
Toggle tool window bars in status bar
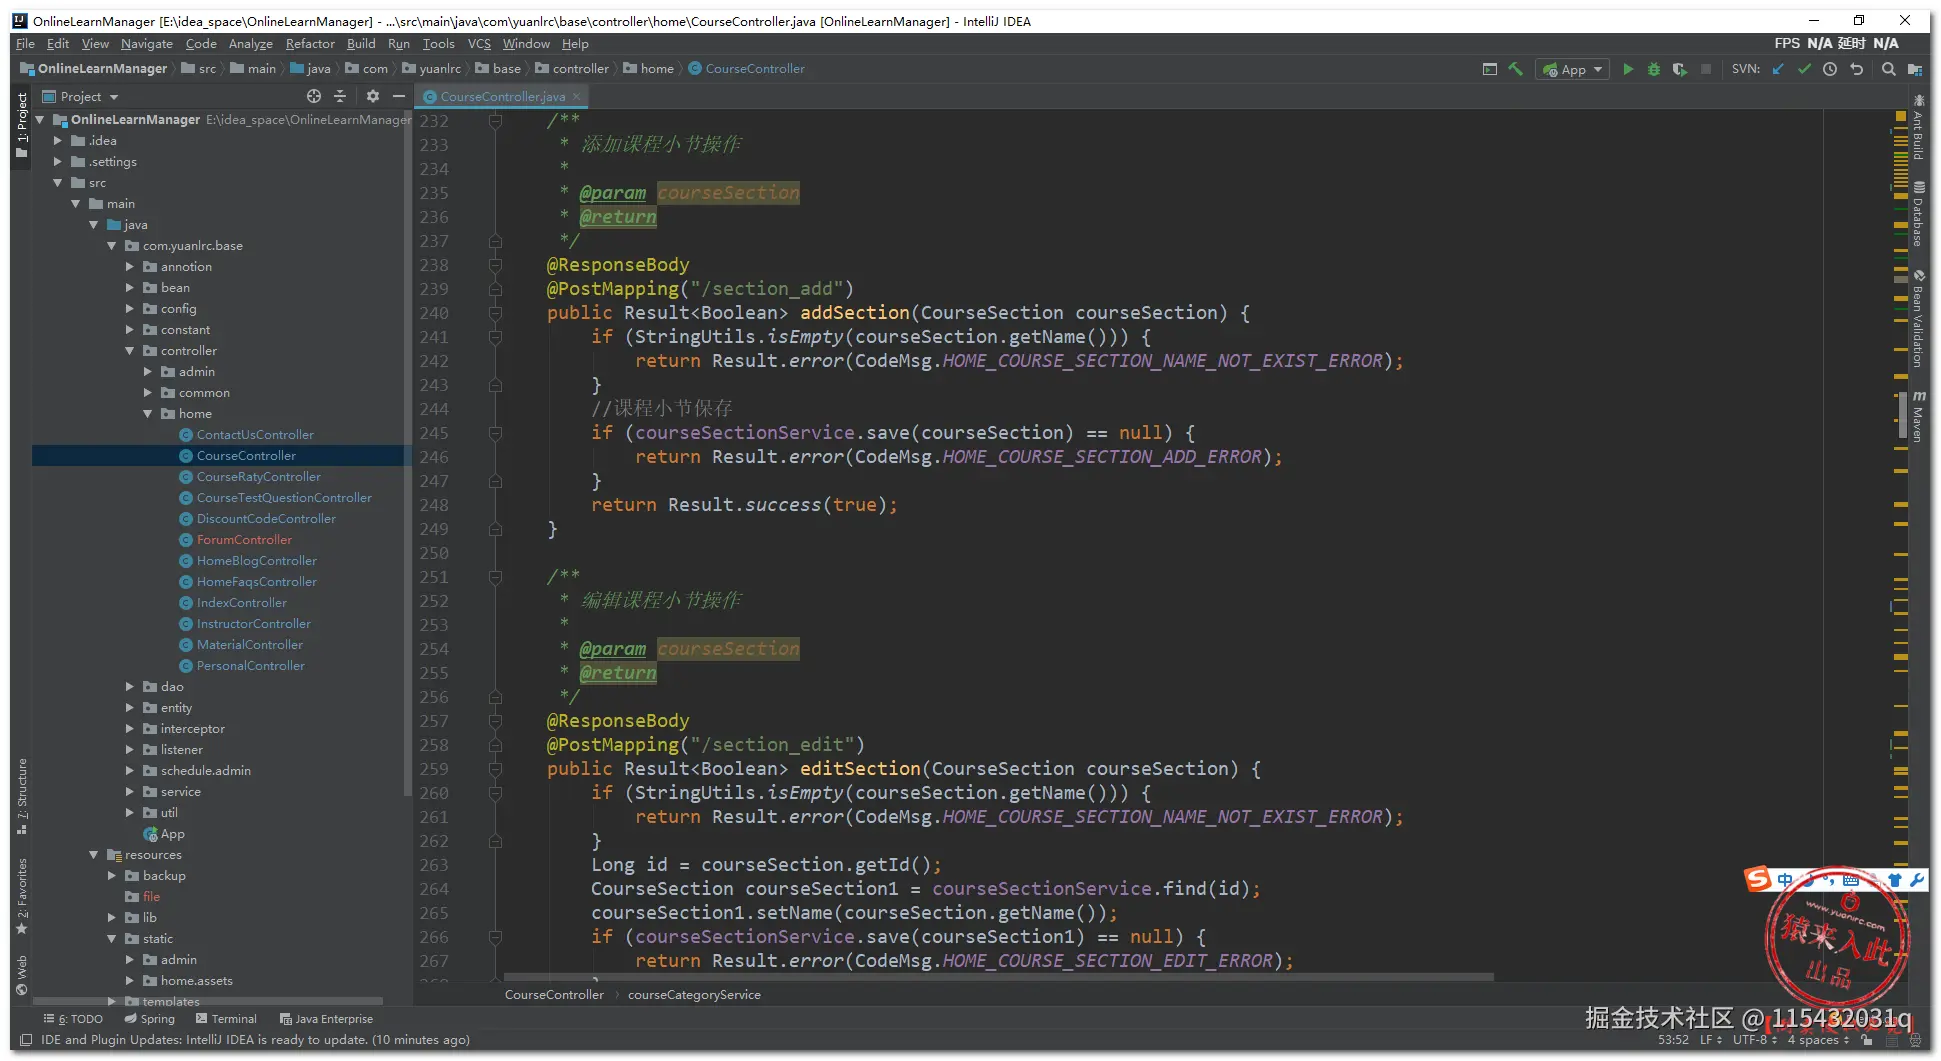[27, 1040]
